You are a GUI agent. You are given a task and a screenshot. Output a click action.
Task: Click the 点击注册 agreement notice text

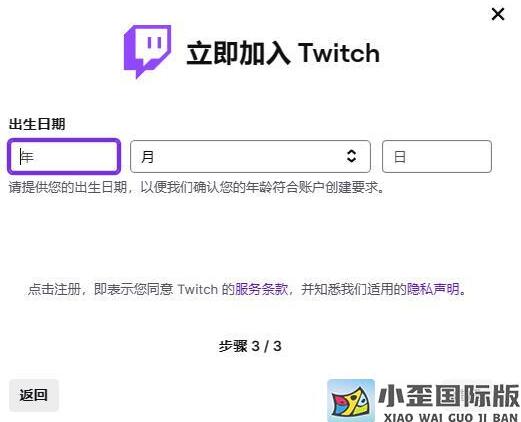[x=247, y=289]
